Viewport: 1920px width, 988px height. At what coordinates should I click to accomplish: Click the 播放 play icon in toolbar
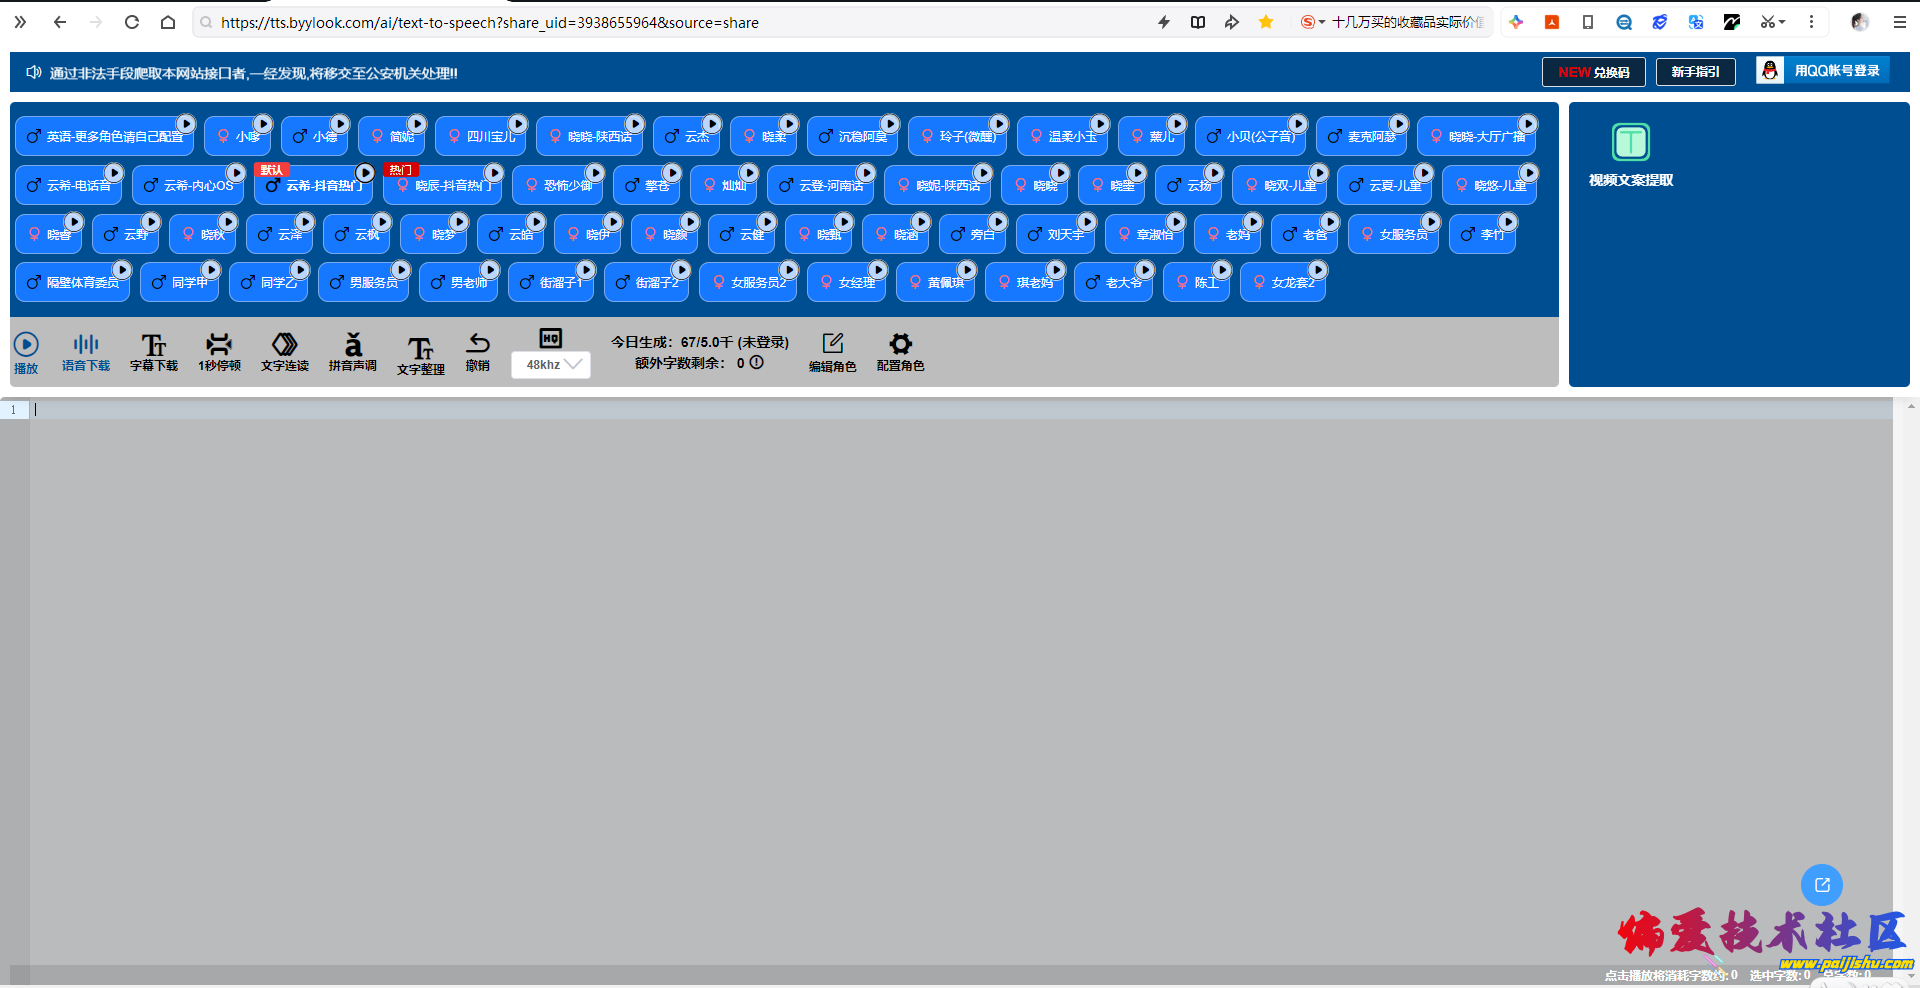point(26,346)
